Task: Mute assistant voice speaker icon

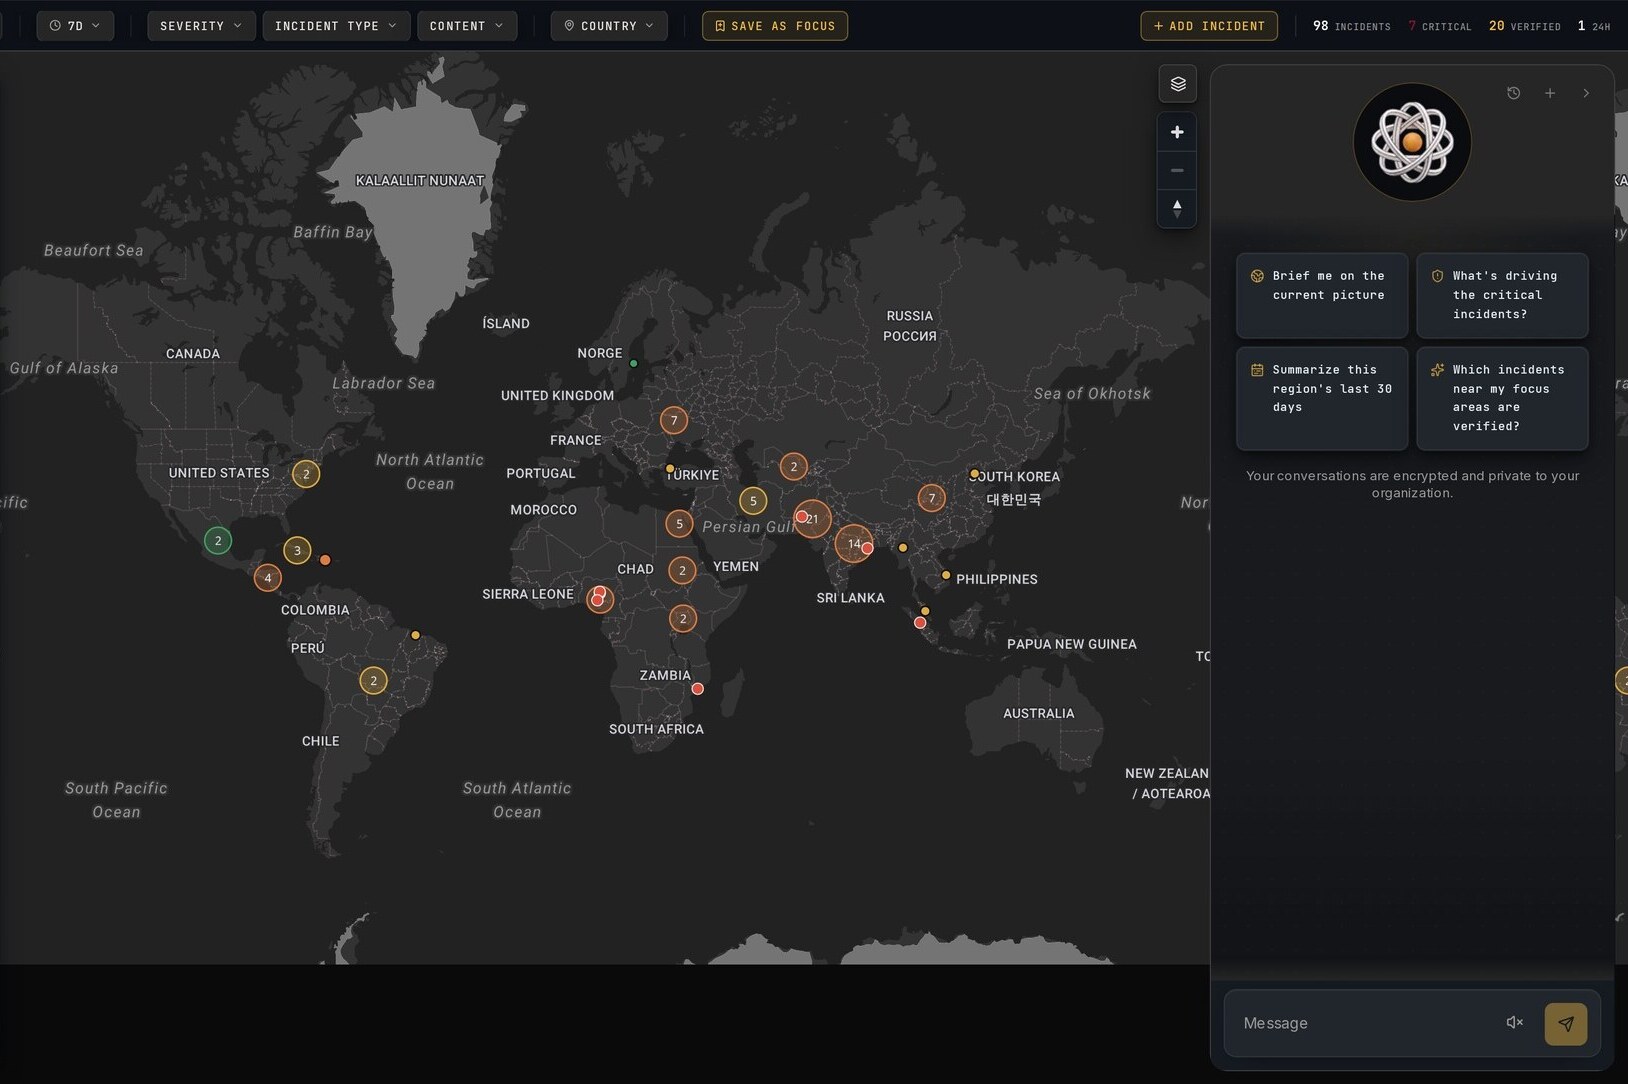Action: [1514, 1022]
